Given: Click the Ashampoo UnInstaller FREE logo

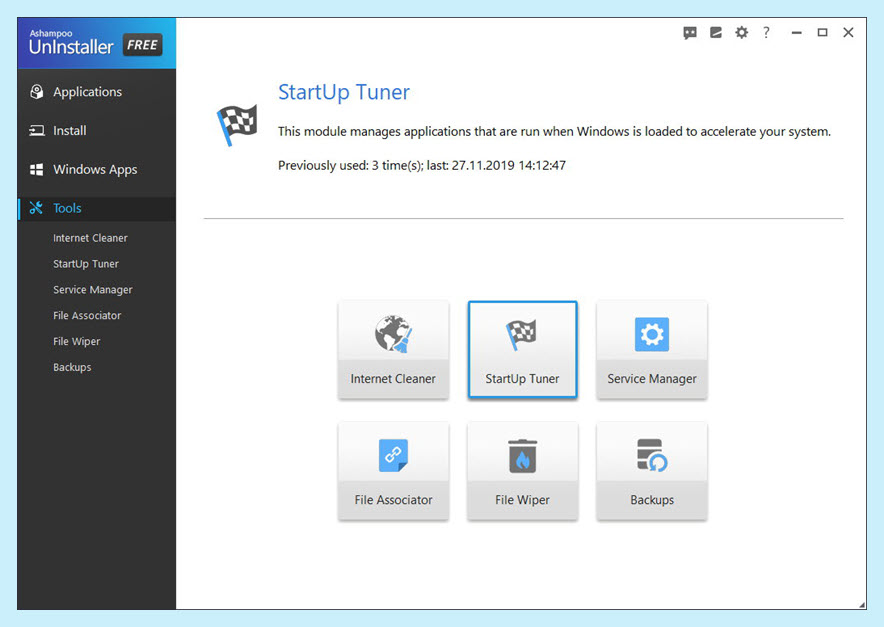Looking at the screenshot, I should pos(96,43).
